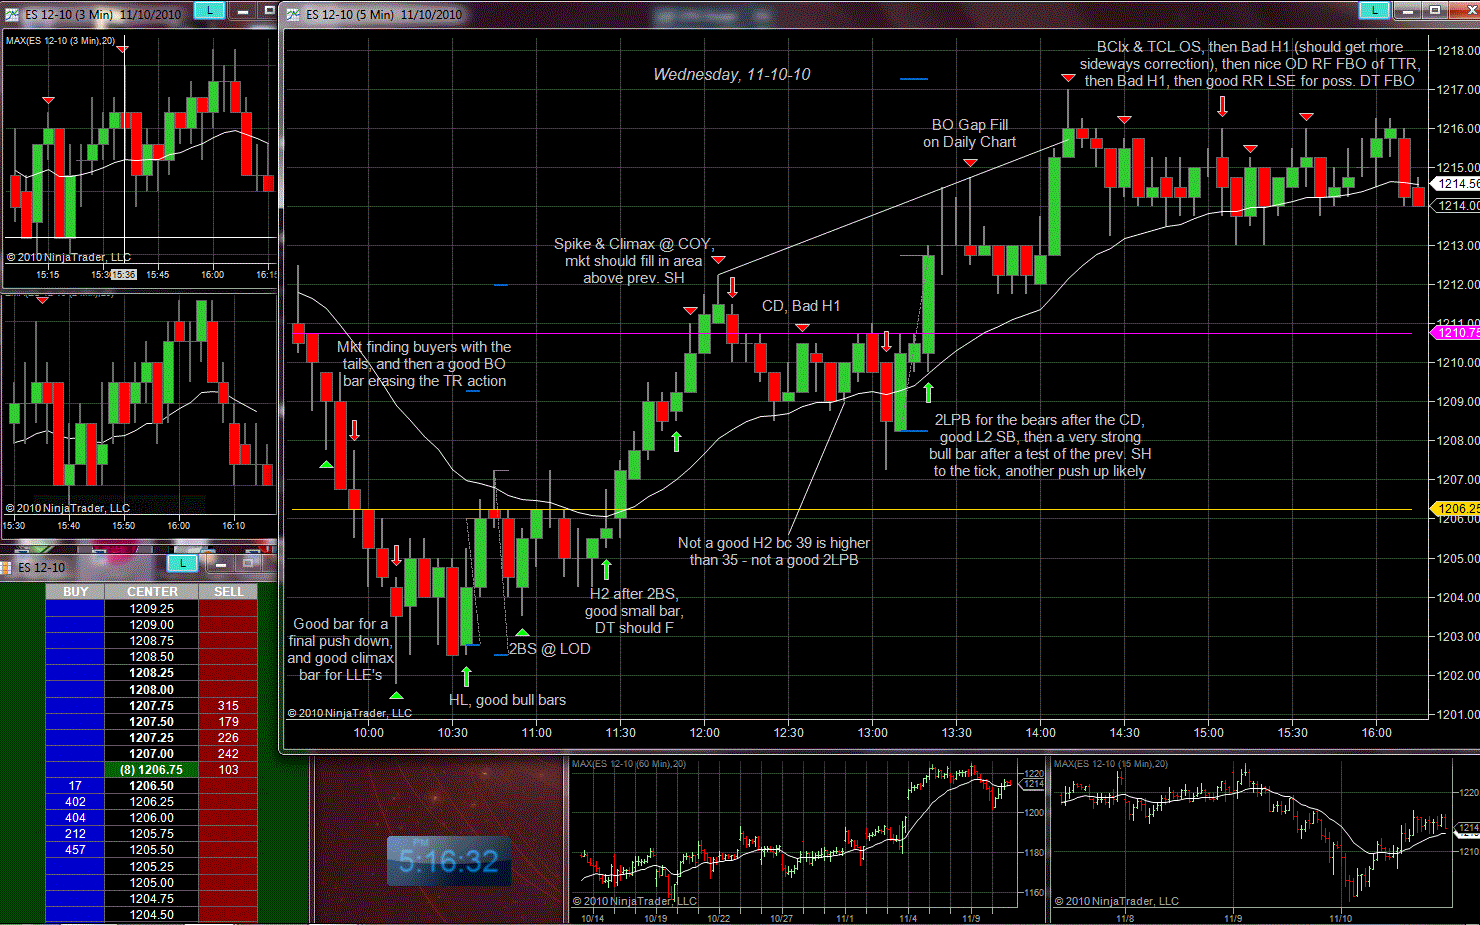
Task: Click the CENTER column header
Action: (152, 592)
